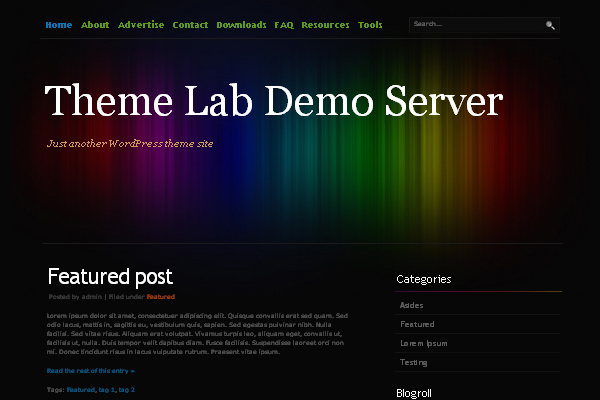This screenshot has width=600, height=400.
Task: Click the Theme Lab Demo Server title
Action: coord(274,100)
